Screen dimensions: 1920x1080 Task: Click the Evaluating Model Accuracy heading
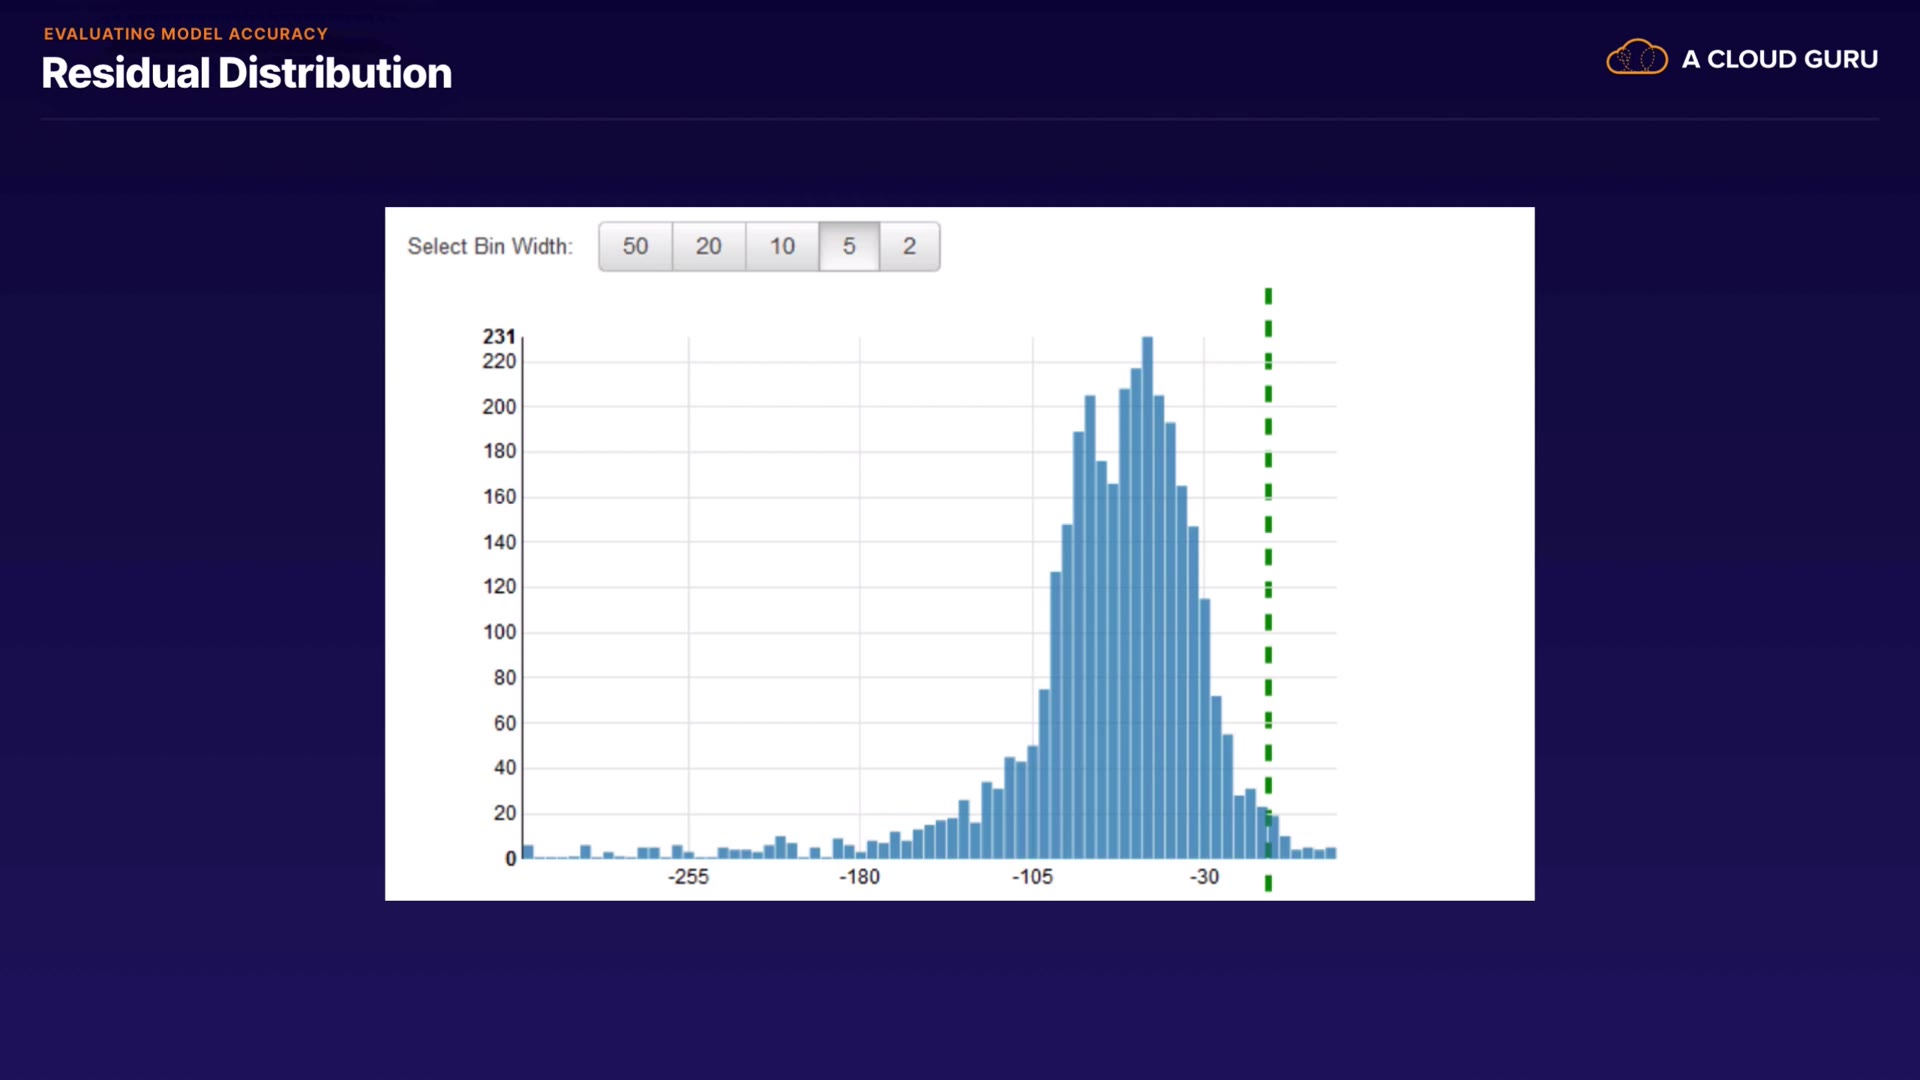pos(186,33)
